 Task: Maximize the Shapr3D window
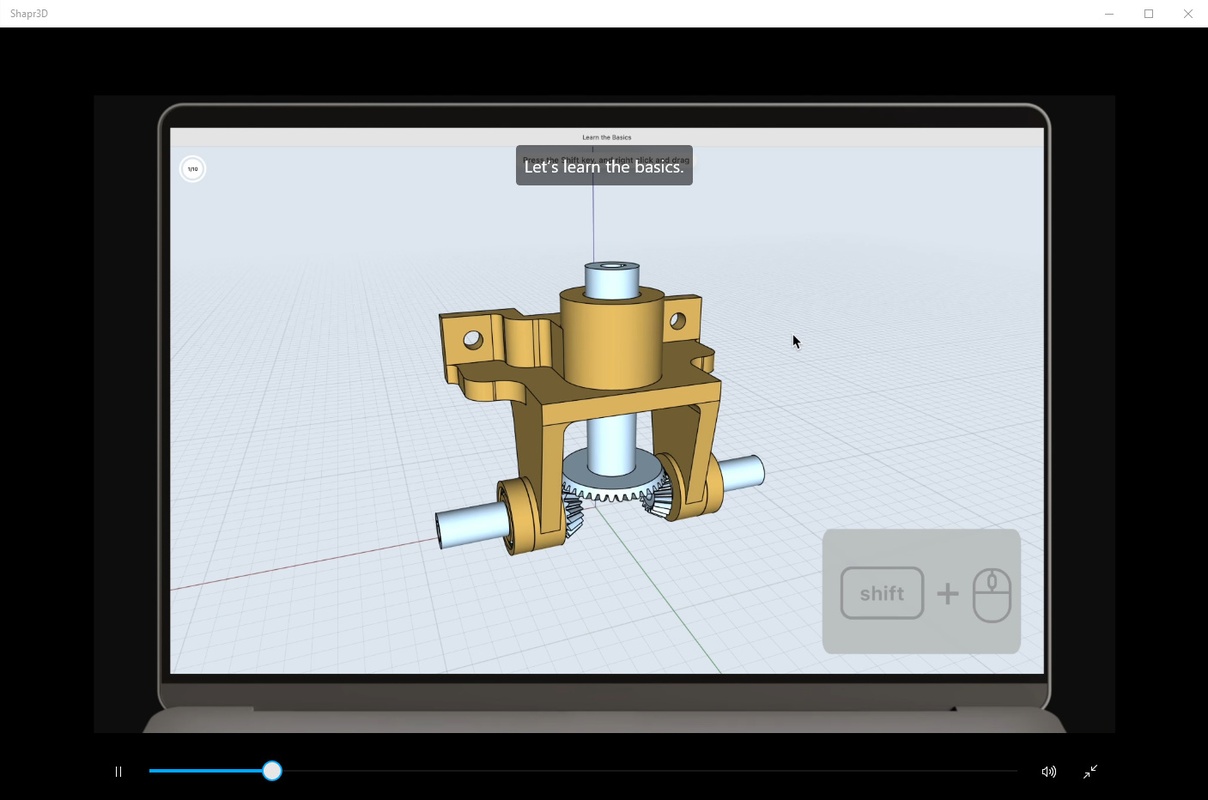tap(1149, 14)
